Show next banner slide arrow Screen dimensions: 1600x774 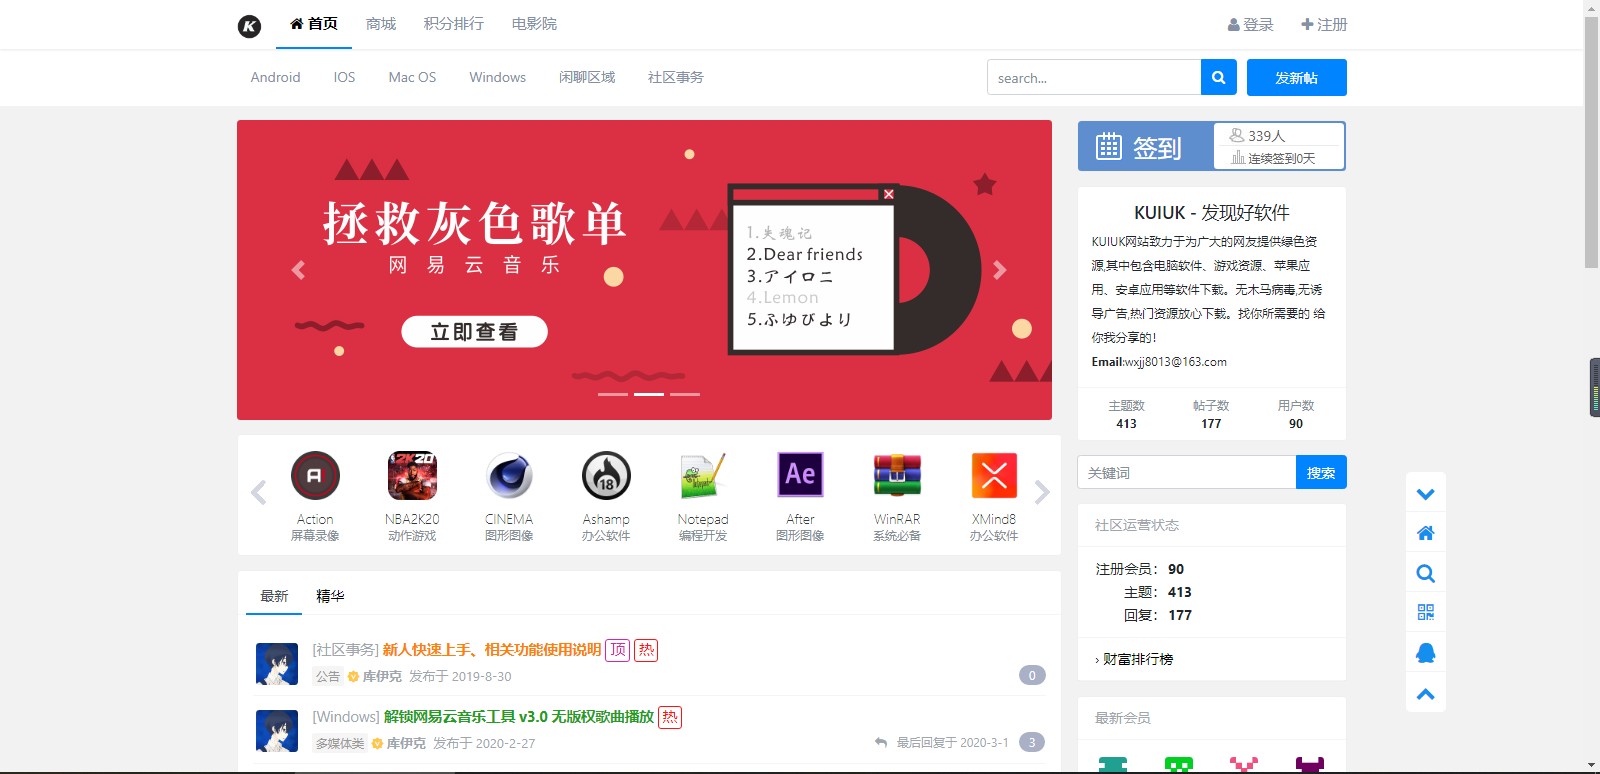(x=999, y=270)
